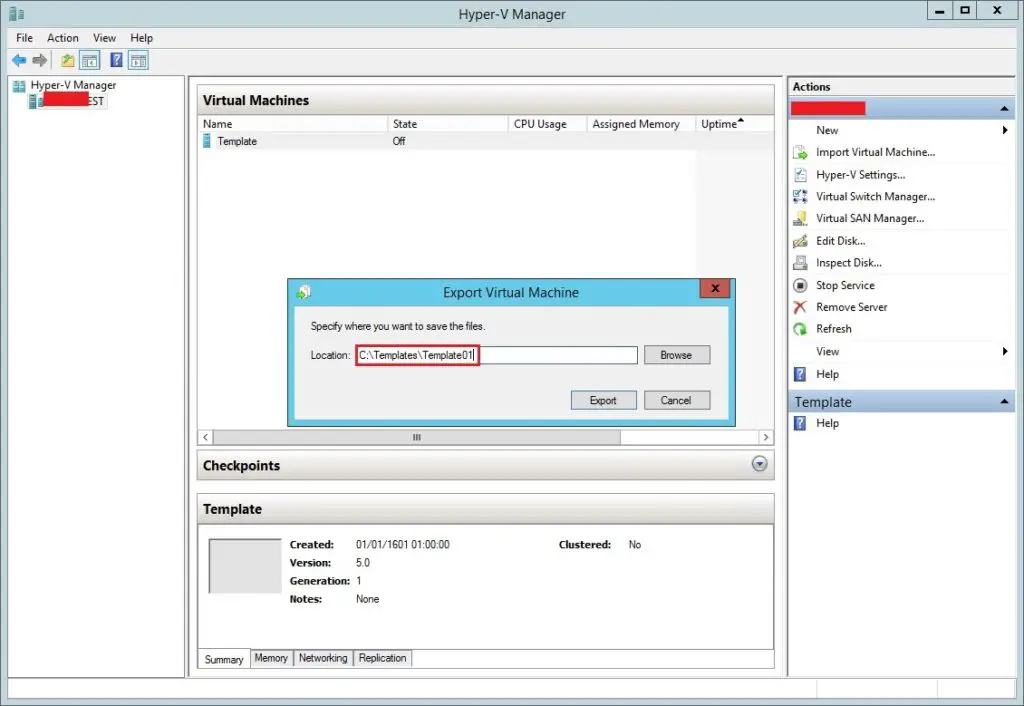Expand the New submenu arrow
Screen dimensions: 1024x706
[1004, 130]
